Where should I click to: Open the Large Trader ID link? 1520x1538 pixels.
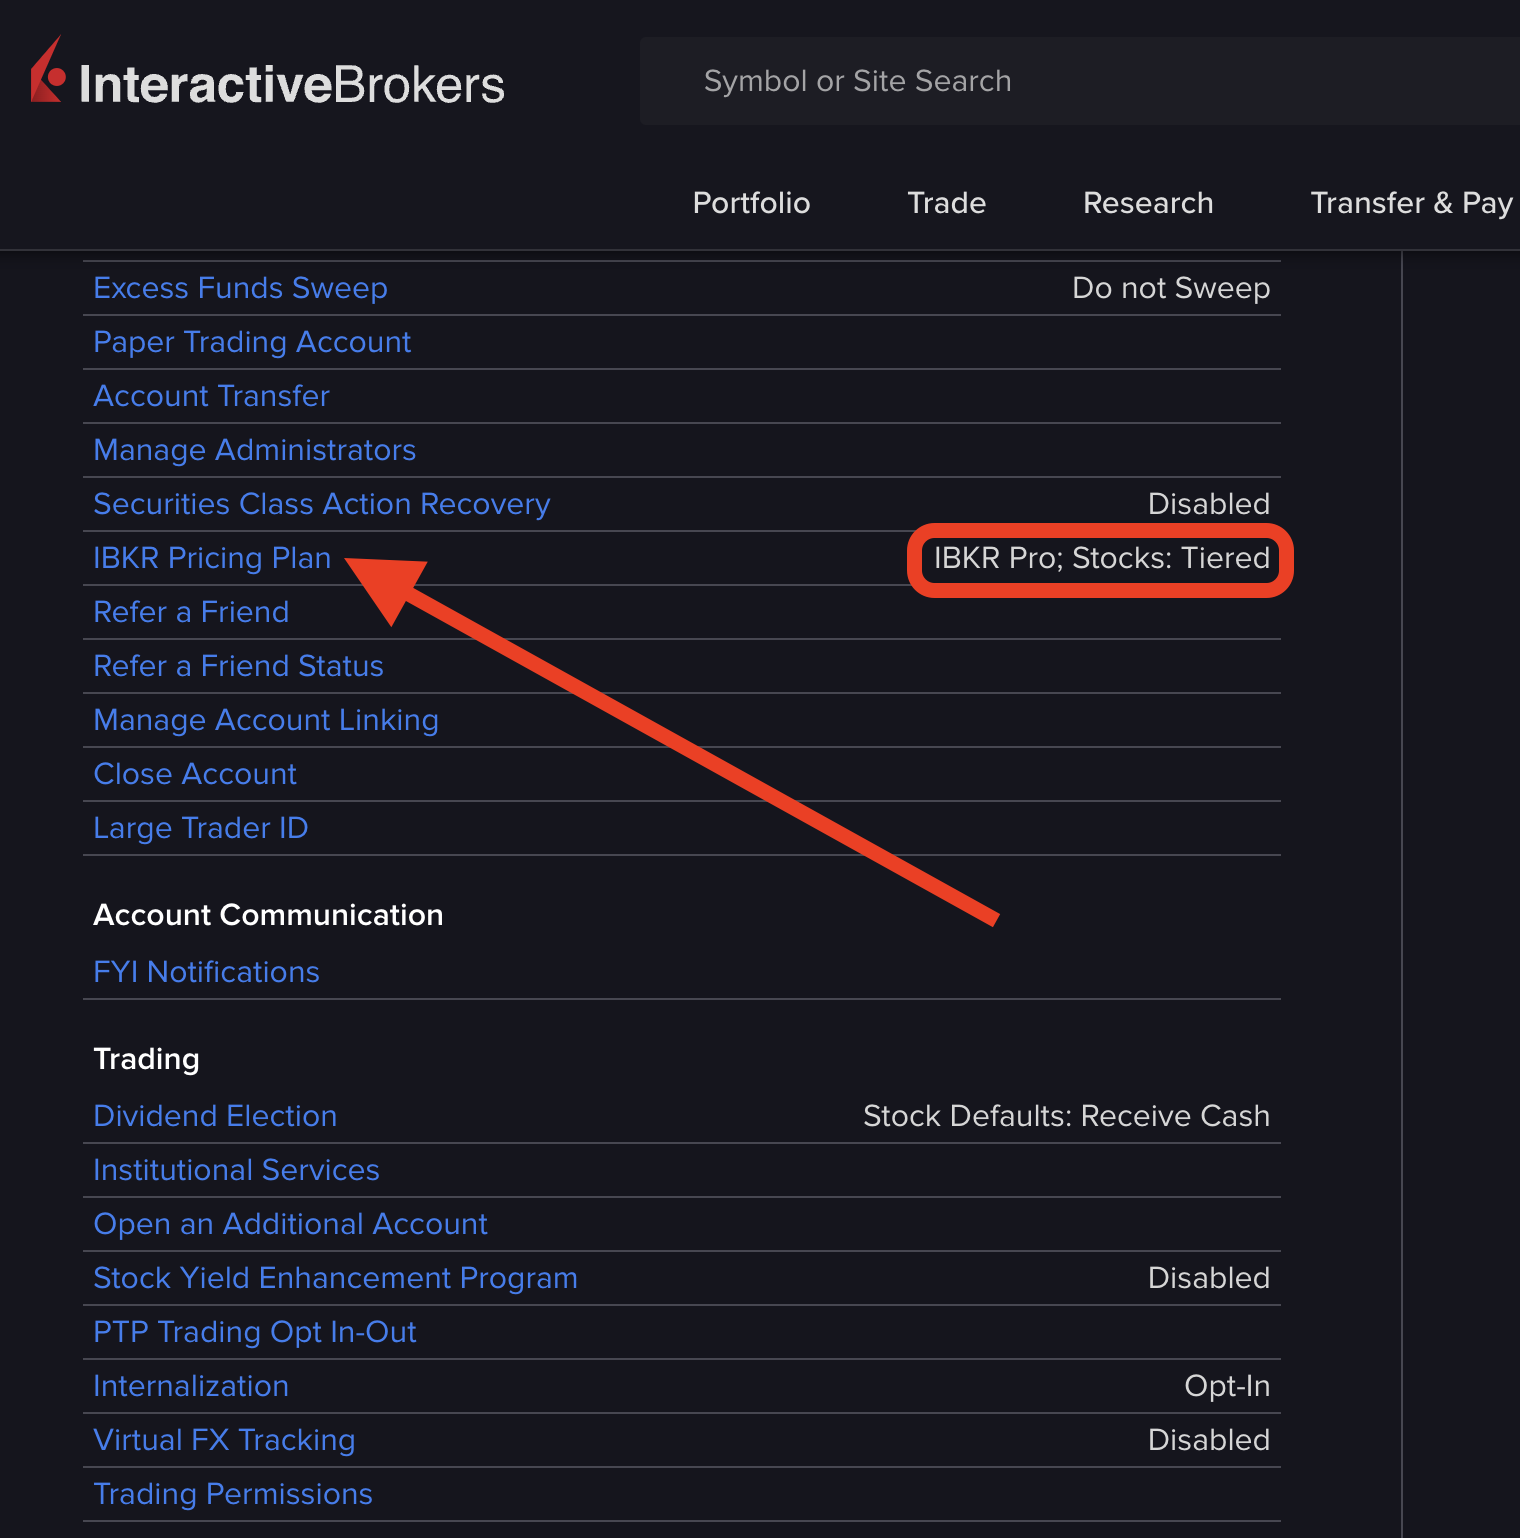pyautogui.click(x=200, y=828)
